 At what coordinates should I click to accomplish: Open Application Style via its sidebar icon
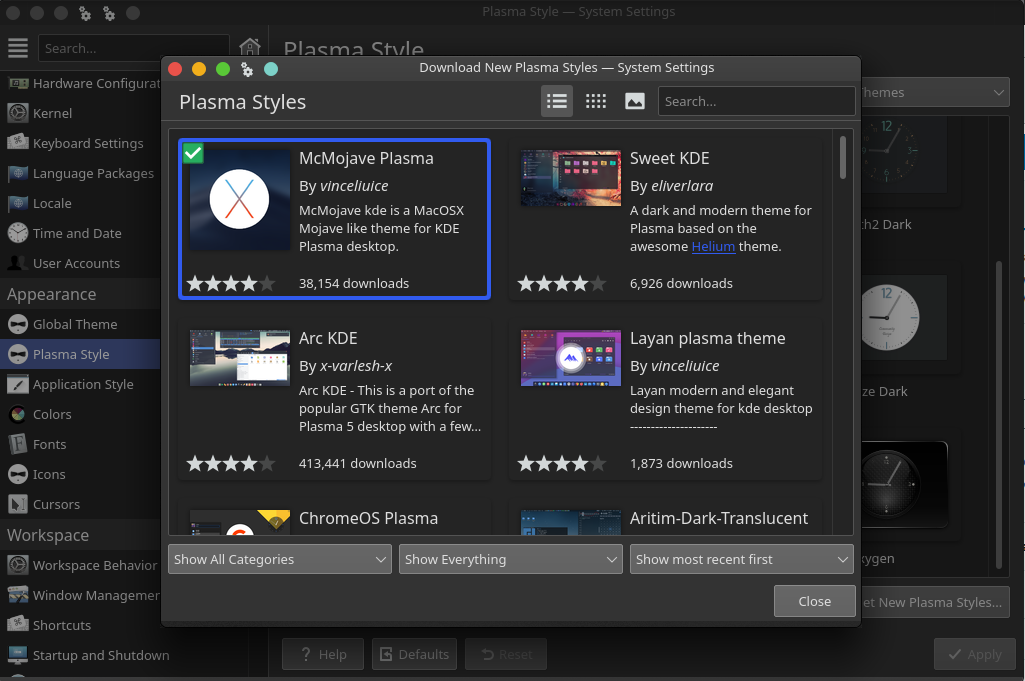point(18,384)
